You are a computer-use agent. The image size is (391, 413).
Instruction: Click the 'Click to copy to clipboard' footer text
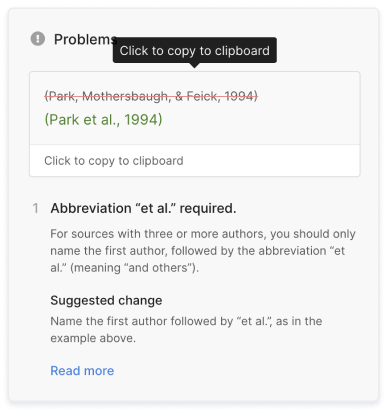pyautogui.click(x=114, y=161)
